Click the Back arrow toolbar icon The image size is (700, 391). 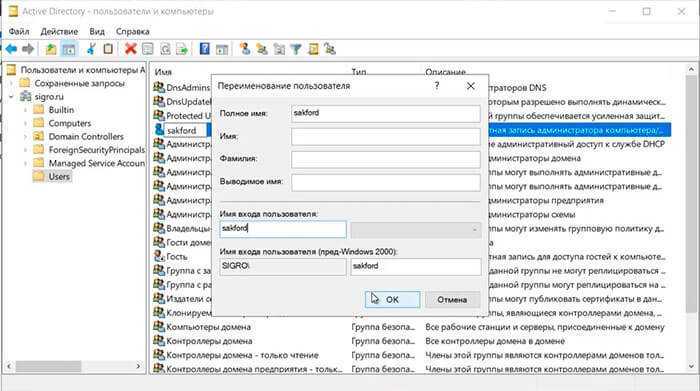point(11,49)
